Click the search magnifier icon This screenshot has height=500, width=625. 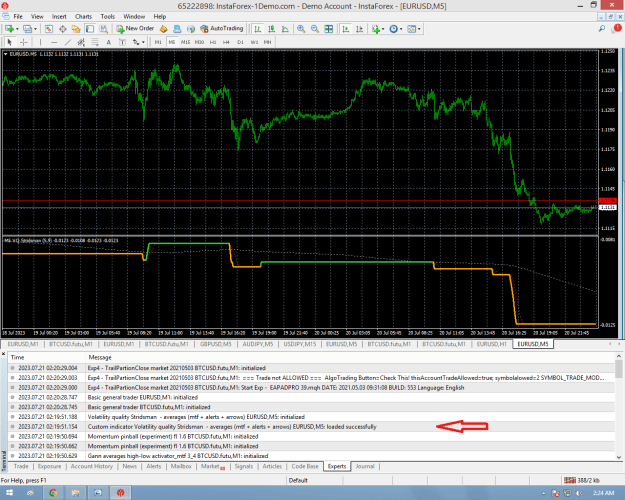pyautogui.click(x=602, y=29)
